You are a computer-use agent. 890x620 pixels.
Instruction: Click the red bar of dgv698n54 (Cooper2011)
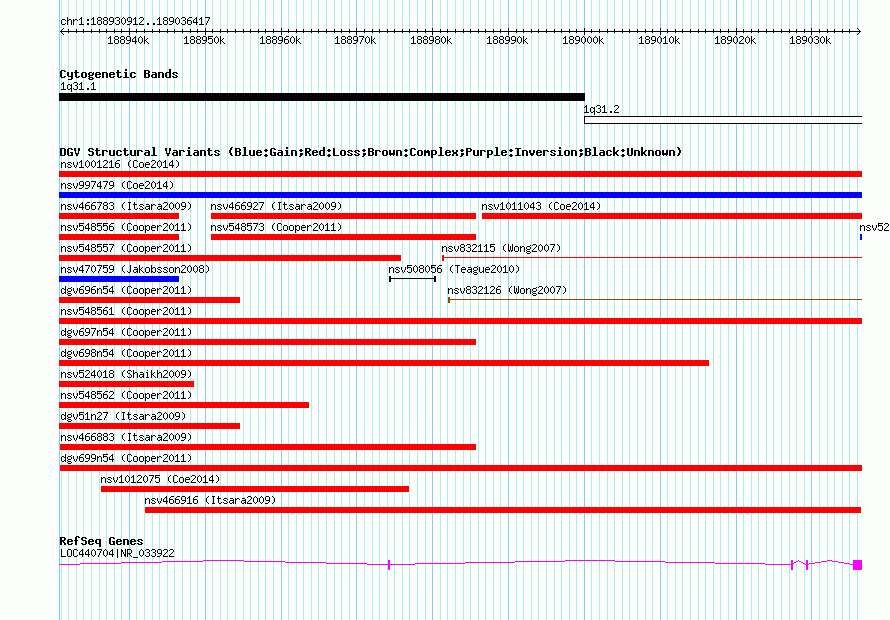384,363
